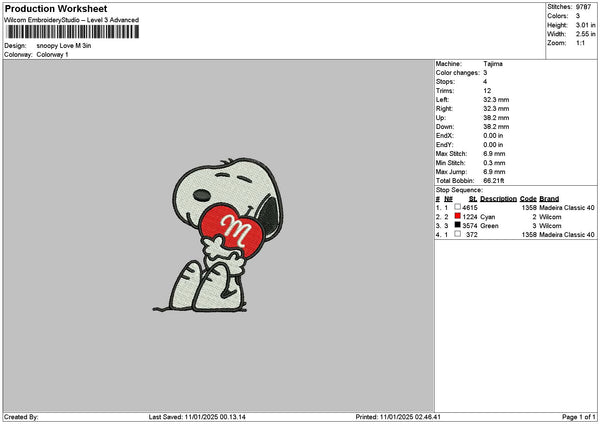
Task: Click the 'Description' column header
Action: pyautogui.click(x=498, y=199)
